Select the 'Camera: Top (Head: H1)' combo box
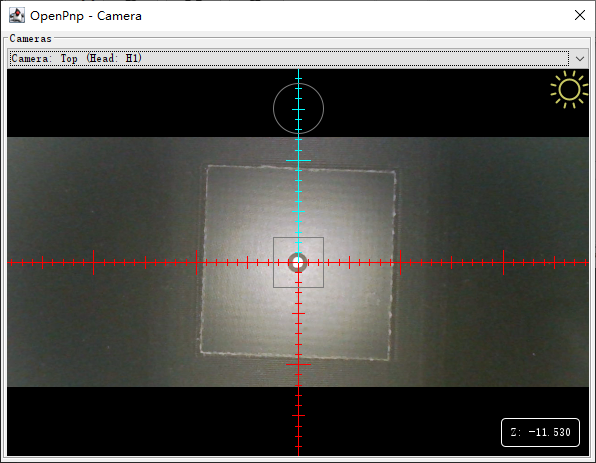The image size is (596, 463). (x=298, y=59)
